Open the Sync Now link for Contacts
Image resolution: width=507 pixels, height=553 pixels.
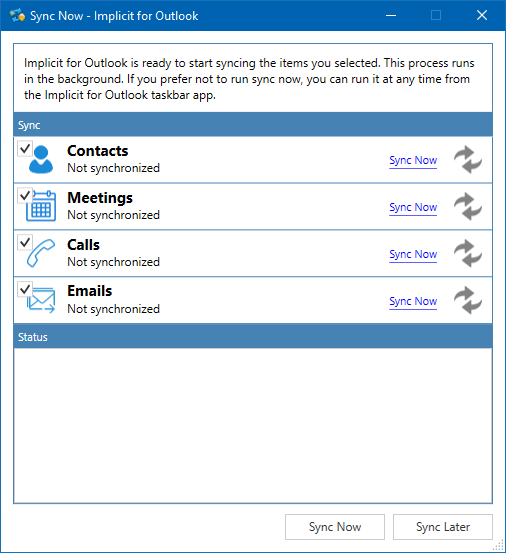click(x=413, y=160)
